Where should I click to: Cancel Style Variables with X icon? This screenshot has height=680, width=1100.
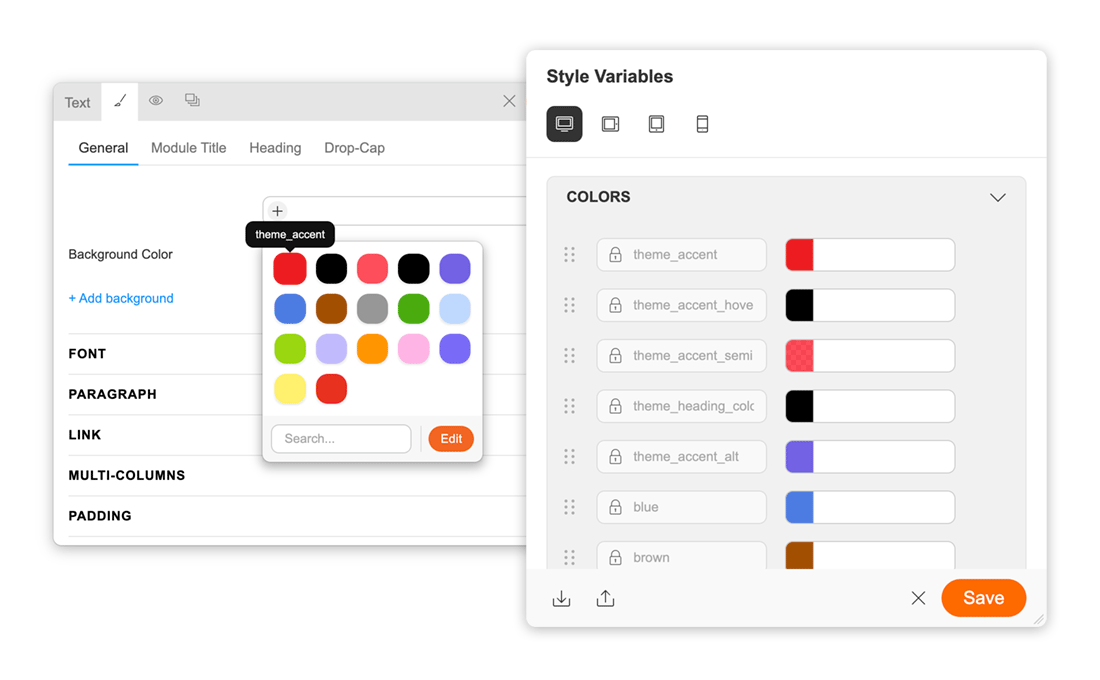(918, 598)
